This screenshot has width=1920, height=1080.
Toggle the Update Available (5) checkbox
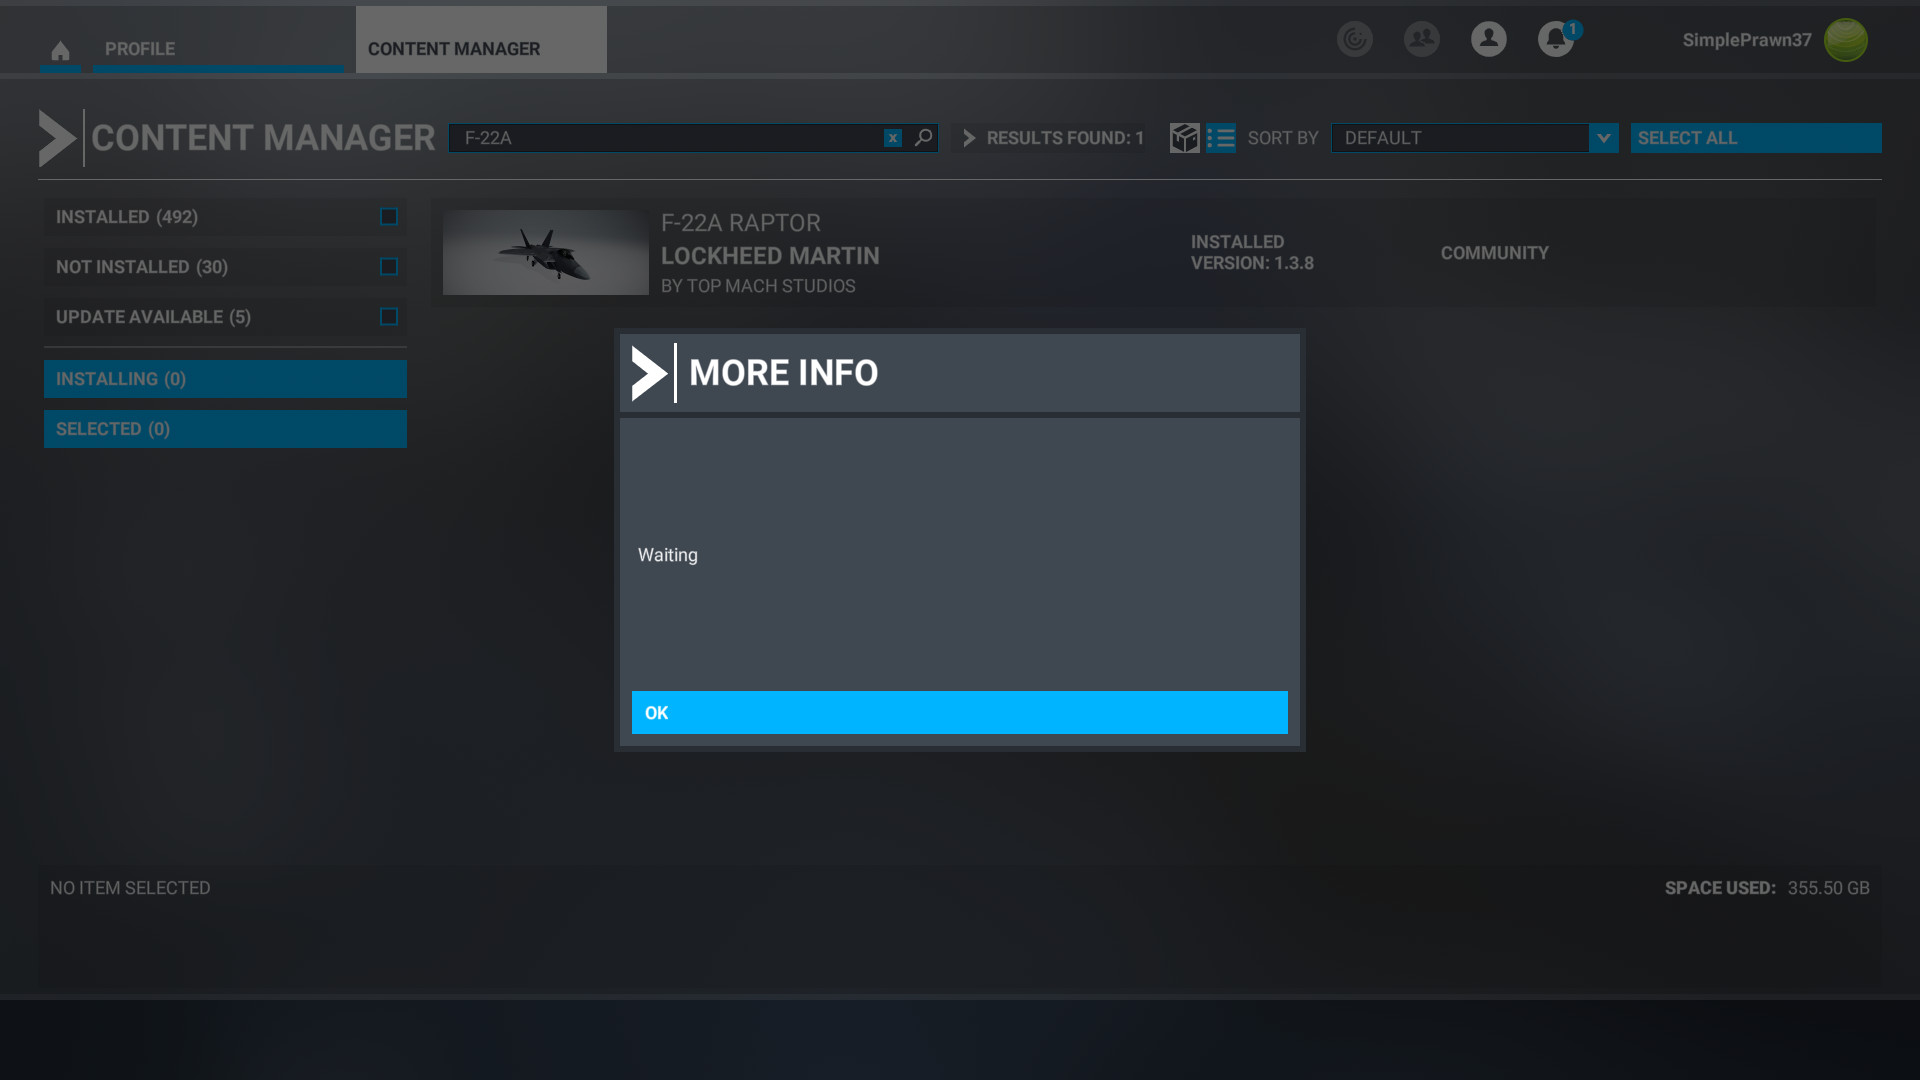(389, 317)
